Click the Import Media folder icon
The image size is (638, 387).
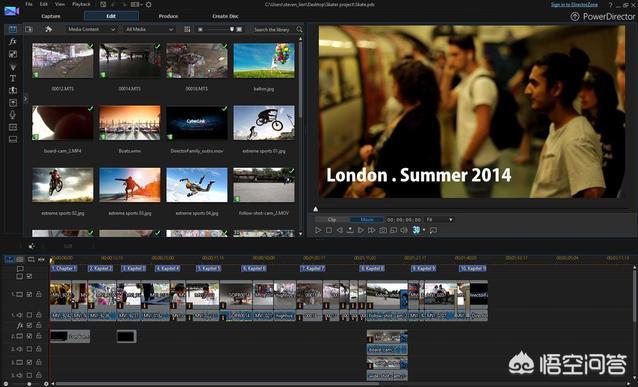click(x=28, y=29)
